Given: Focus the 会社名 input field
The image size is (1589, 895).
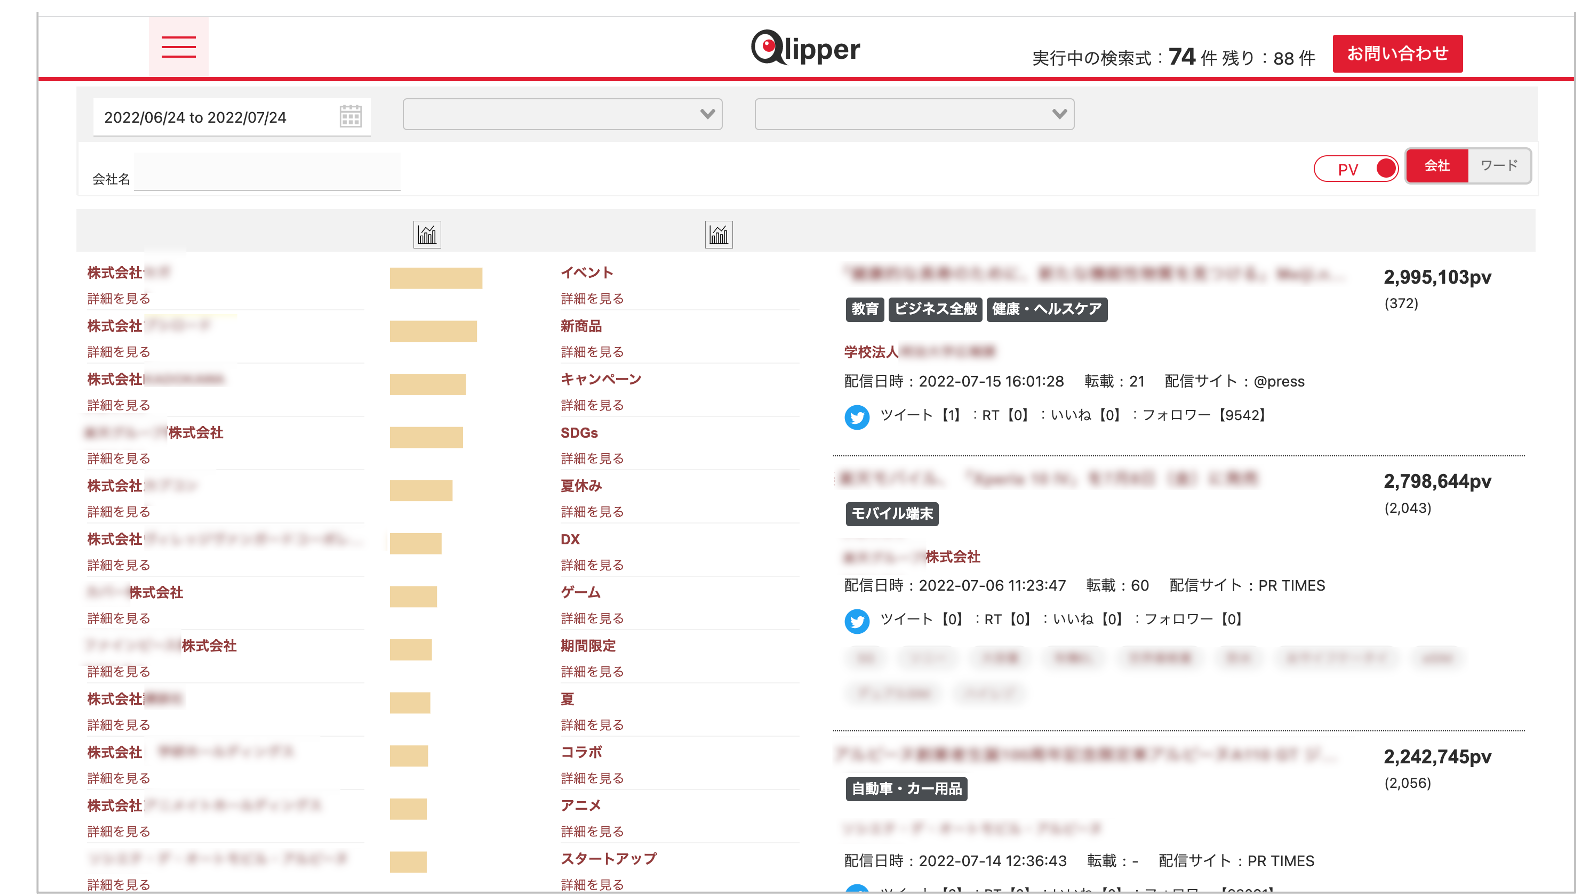Looking at the screenshot, I should (x=267, y=173).
